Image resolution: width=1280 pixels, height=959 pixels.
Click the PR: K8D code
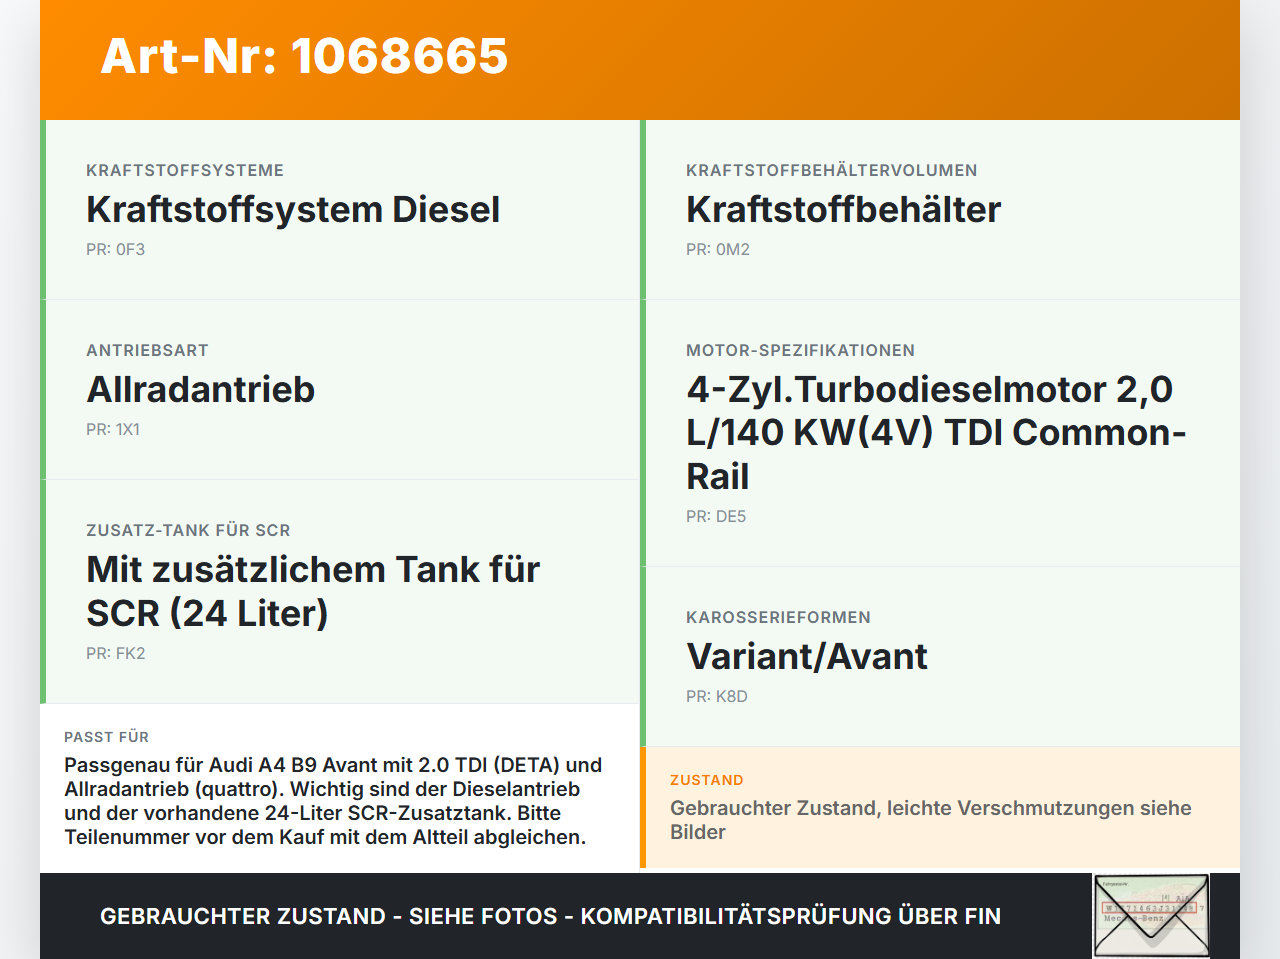717,697
